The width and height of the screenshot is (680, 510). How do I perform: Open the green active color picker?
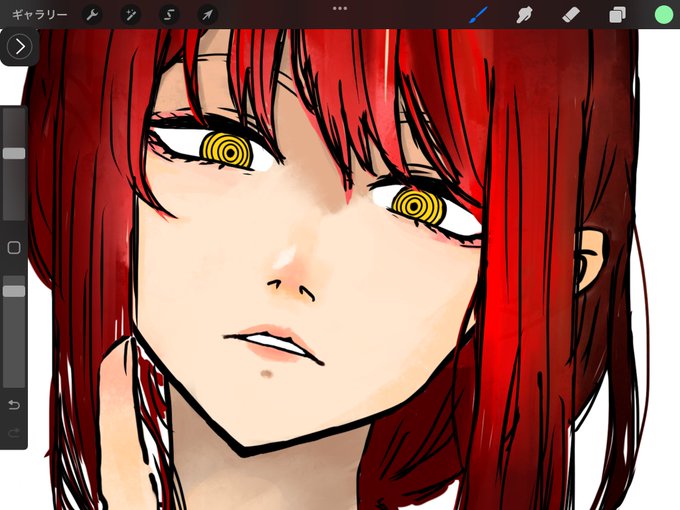click(664, 15)
